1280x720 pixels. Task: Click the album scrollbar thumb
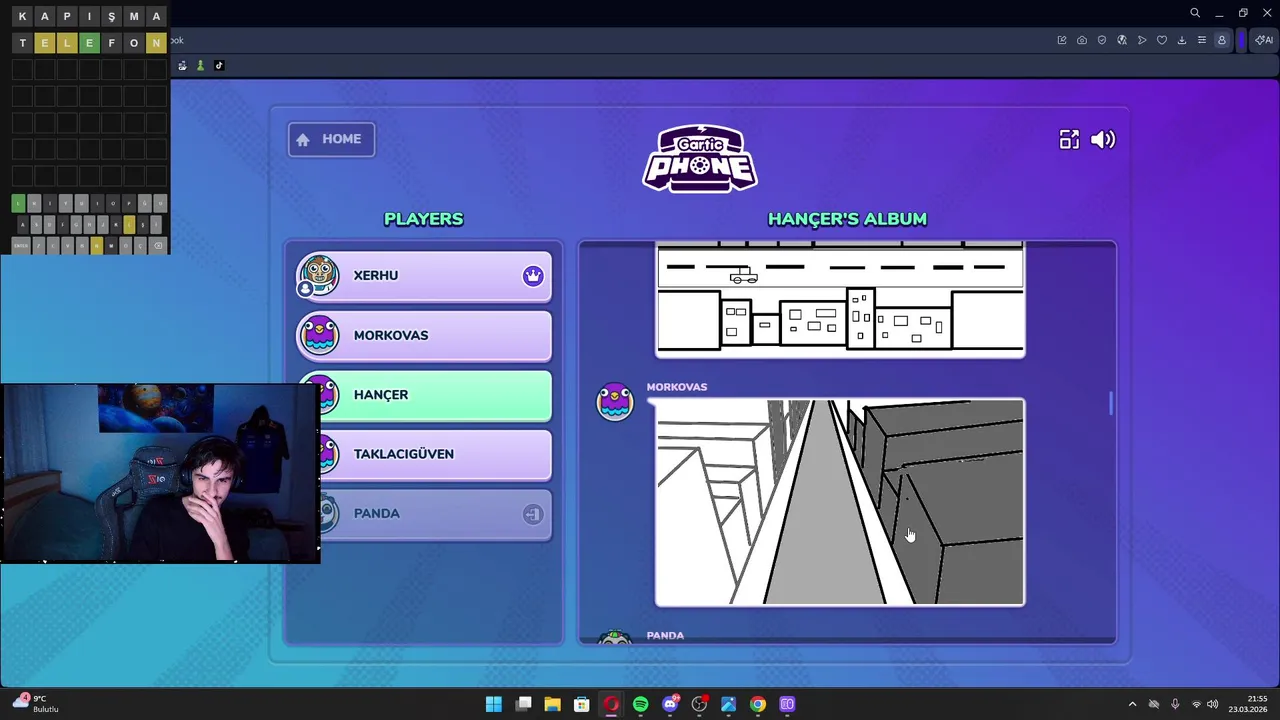(1110, 404)
